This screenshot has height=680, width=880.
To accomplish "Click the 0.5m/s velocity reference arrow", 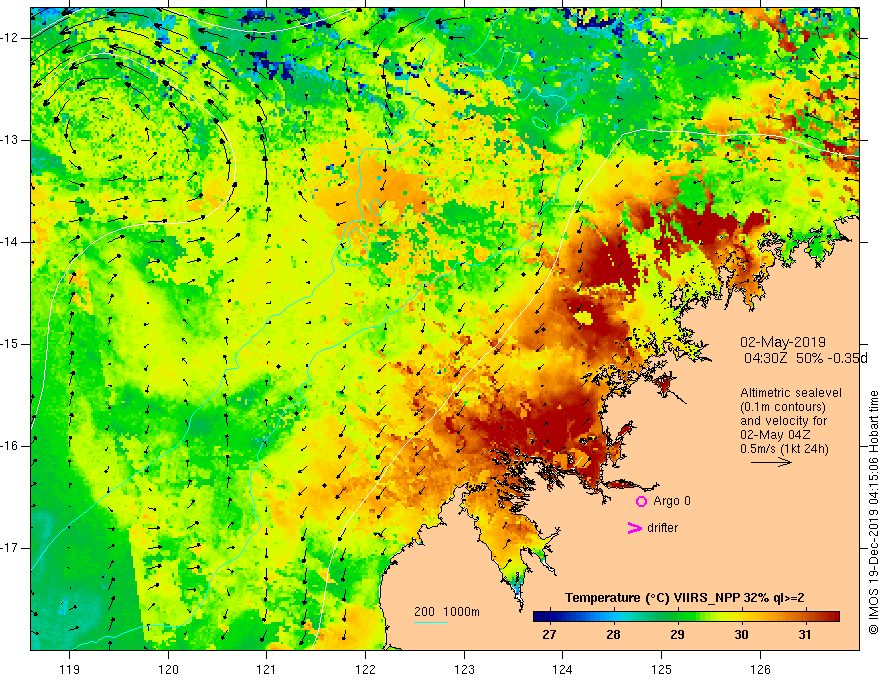I will pyautogui.click(x=771, y=462).
